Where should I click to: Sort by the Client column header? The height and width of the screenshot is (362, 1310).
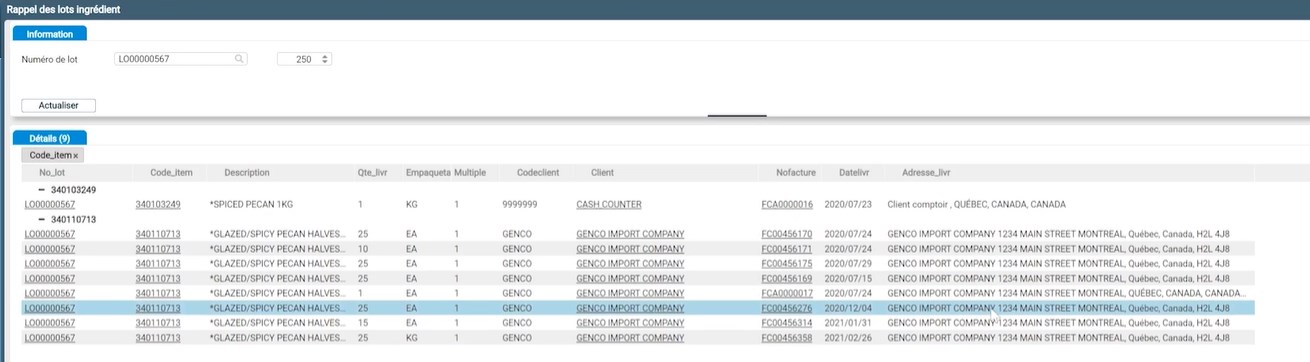[x=602, y=173]
